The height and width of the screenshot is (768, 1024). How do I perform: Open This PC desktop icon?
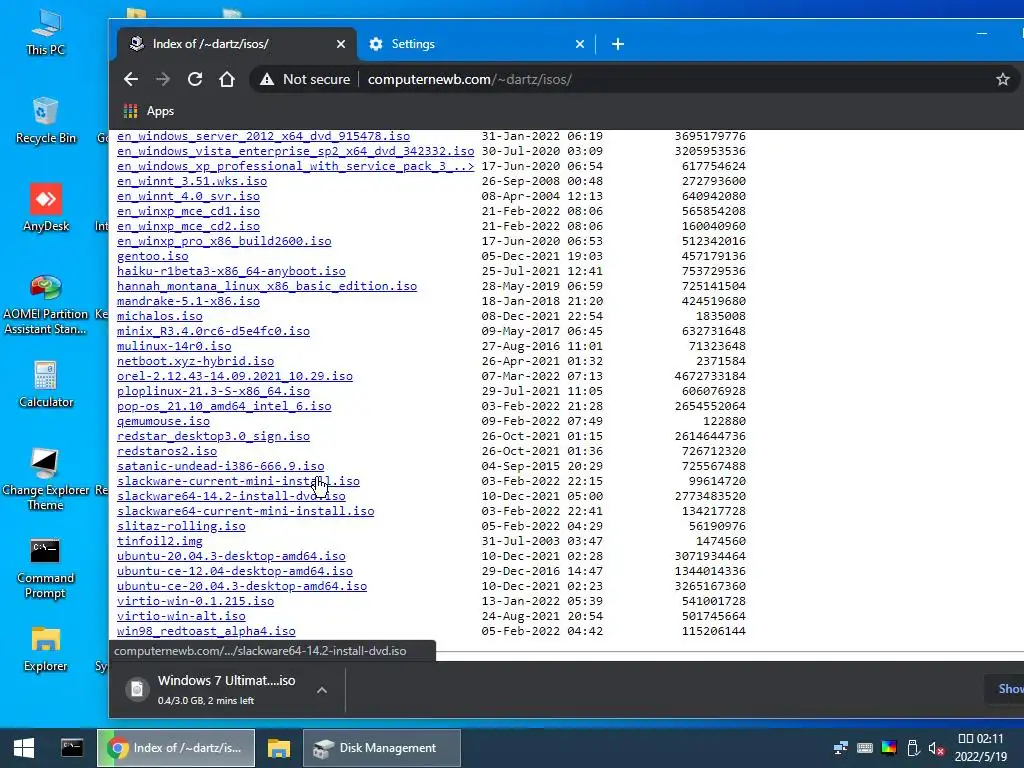click(46, 33)
